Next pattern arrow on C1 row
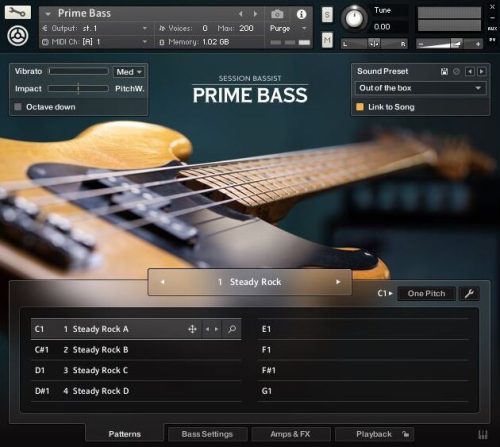Image resolution: width=500 pixels, height=447 pixels. tap(217, 329)
